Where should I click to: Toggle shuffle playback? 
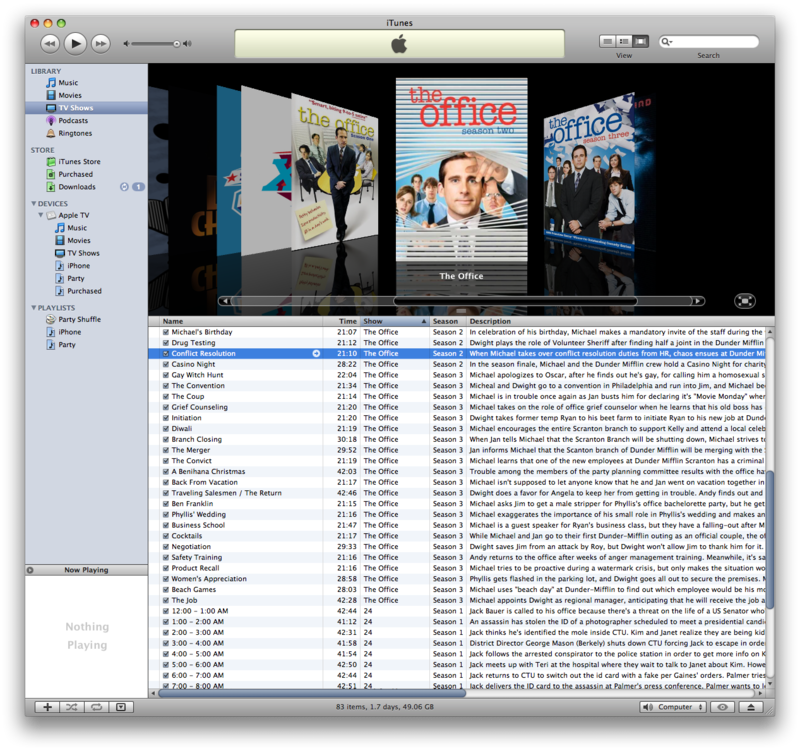71,707
